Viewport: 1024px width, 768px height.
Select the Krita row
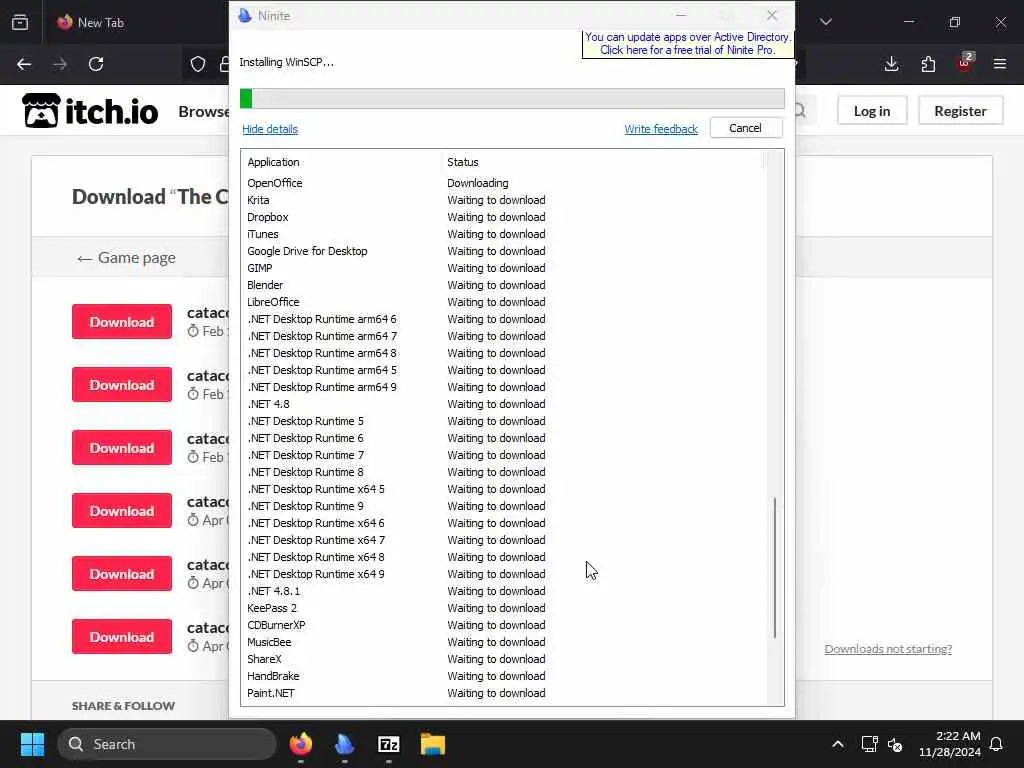tap(503, 200)
